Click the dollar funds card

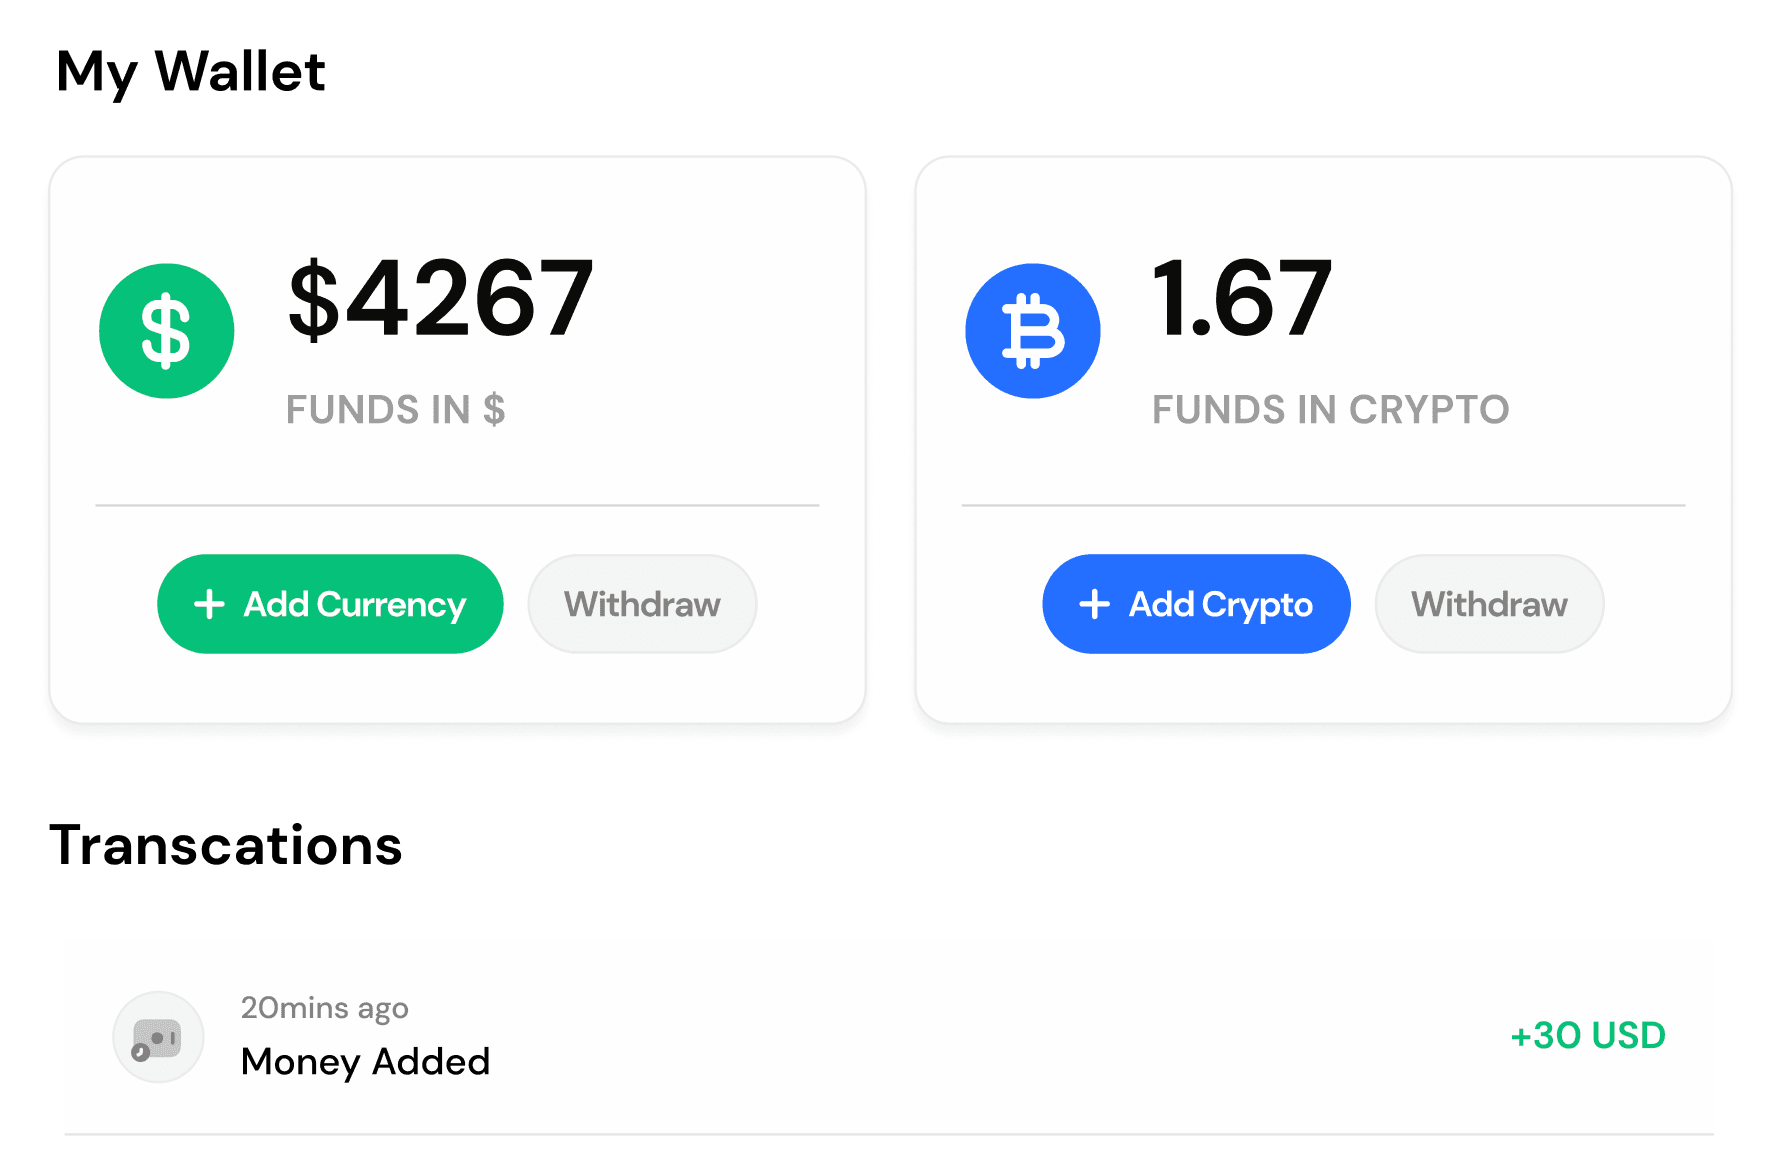point(457,439)
